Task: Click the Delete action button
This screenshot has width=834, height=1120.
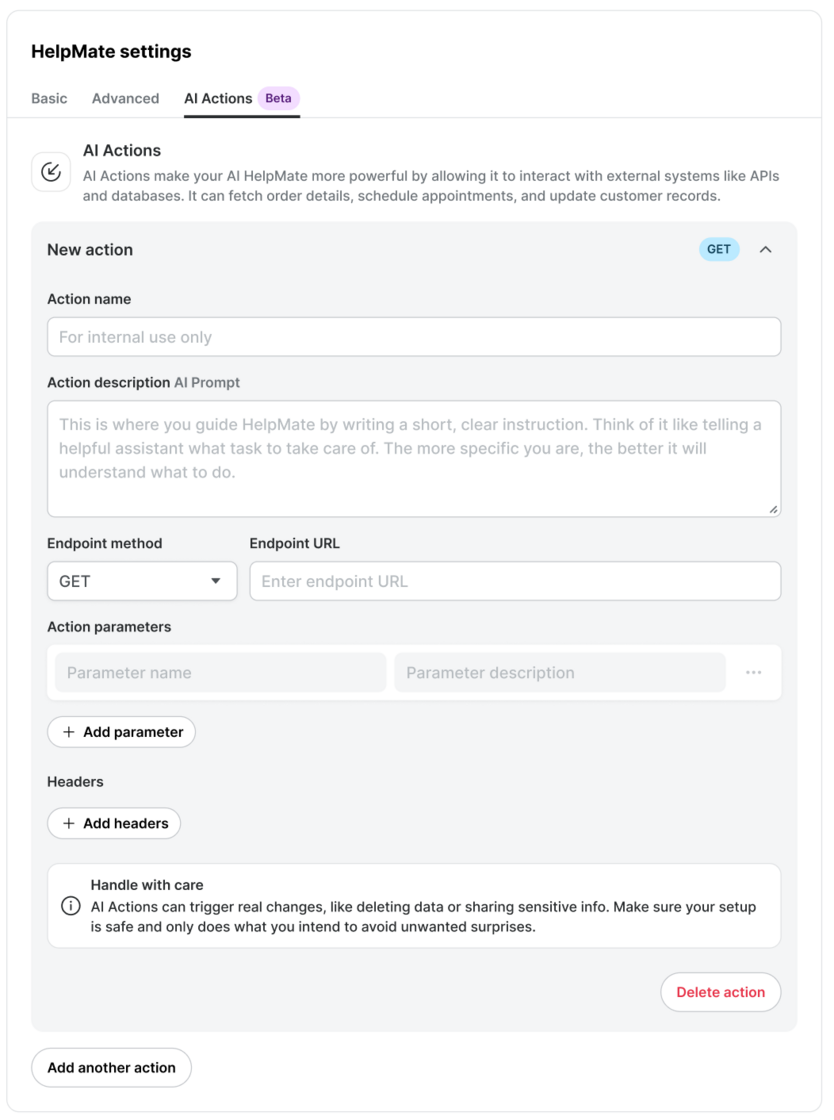Action: (x=720, y=992)
